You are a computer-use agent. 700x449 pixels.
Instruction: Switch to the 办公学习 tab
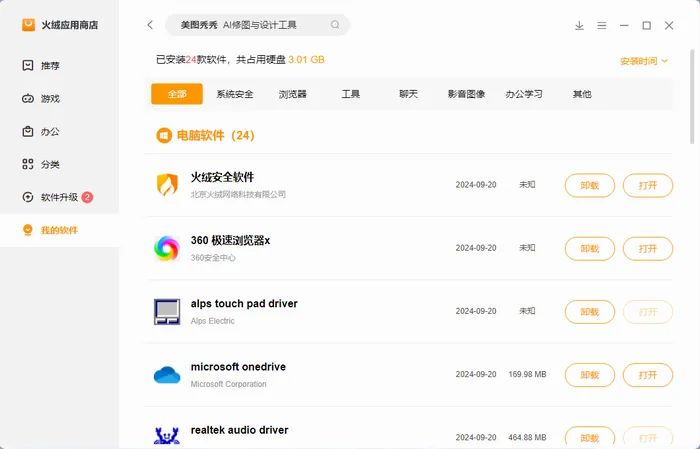(x=524, y=94)
